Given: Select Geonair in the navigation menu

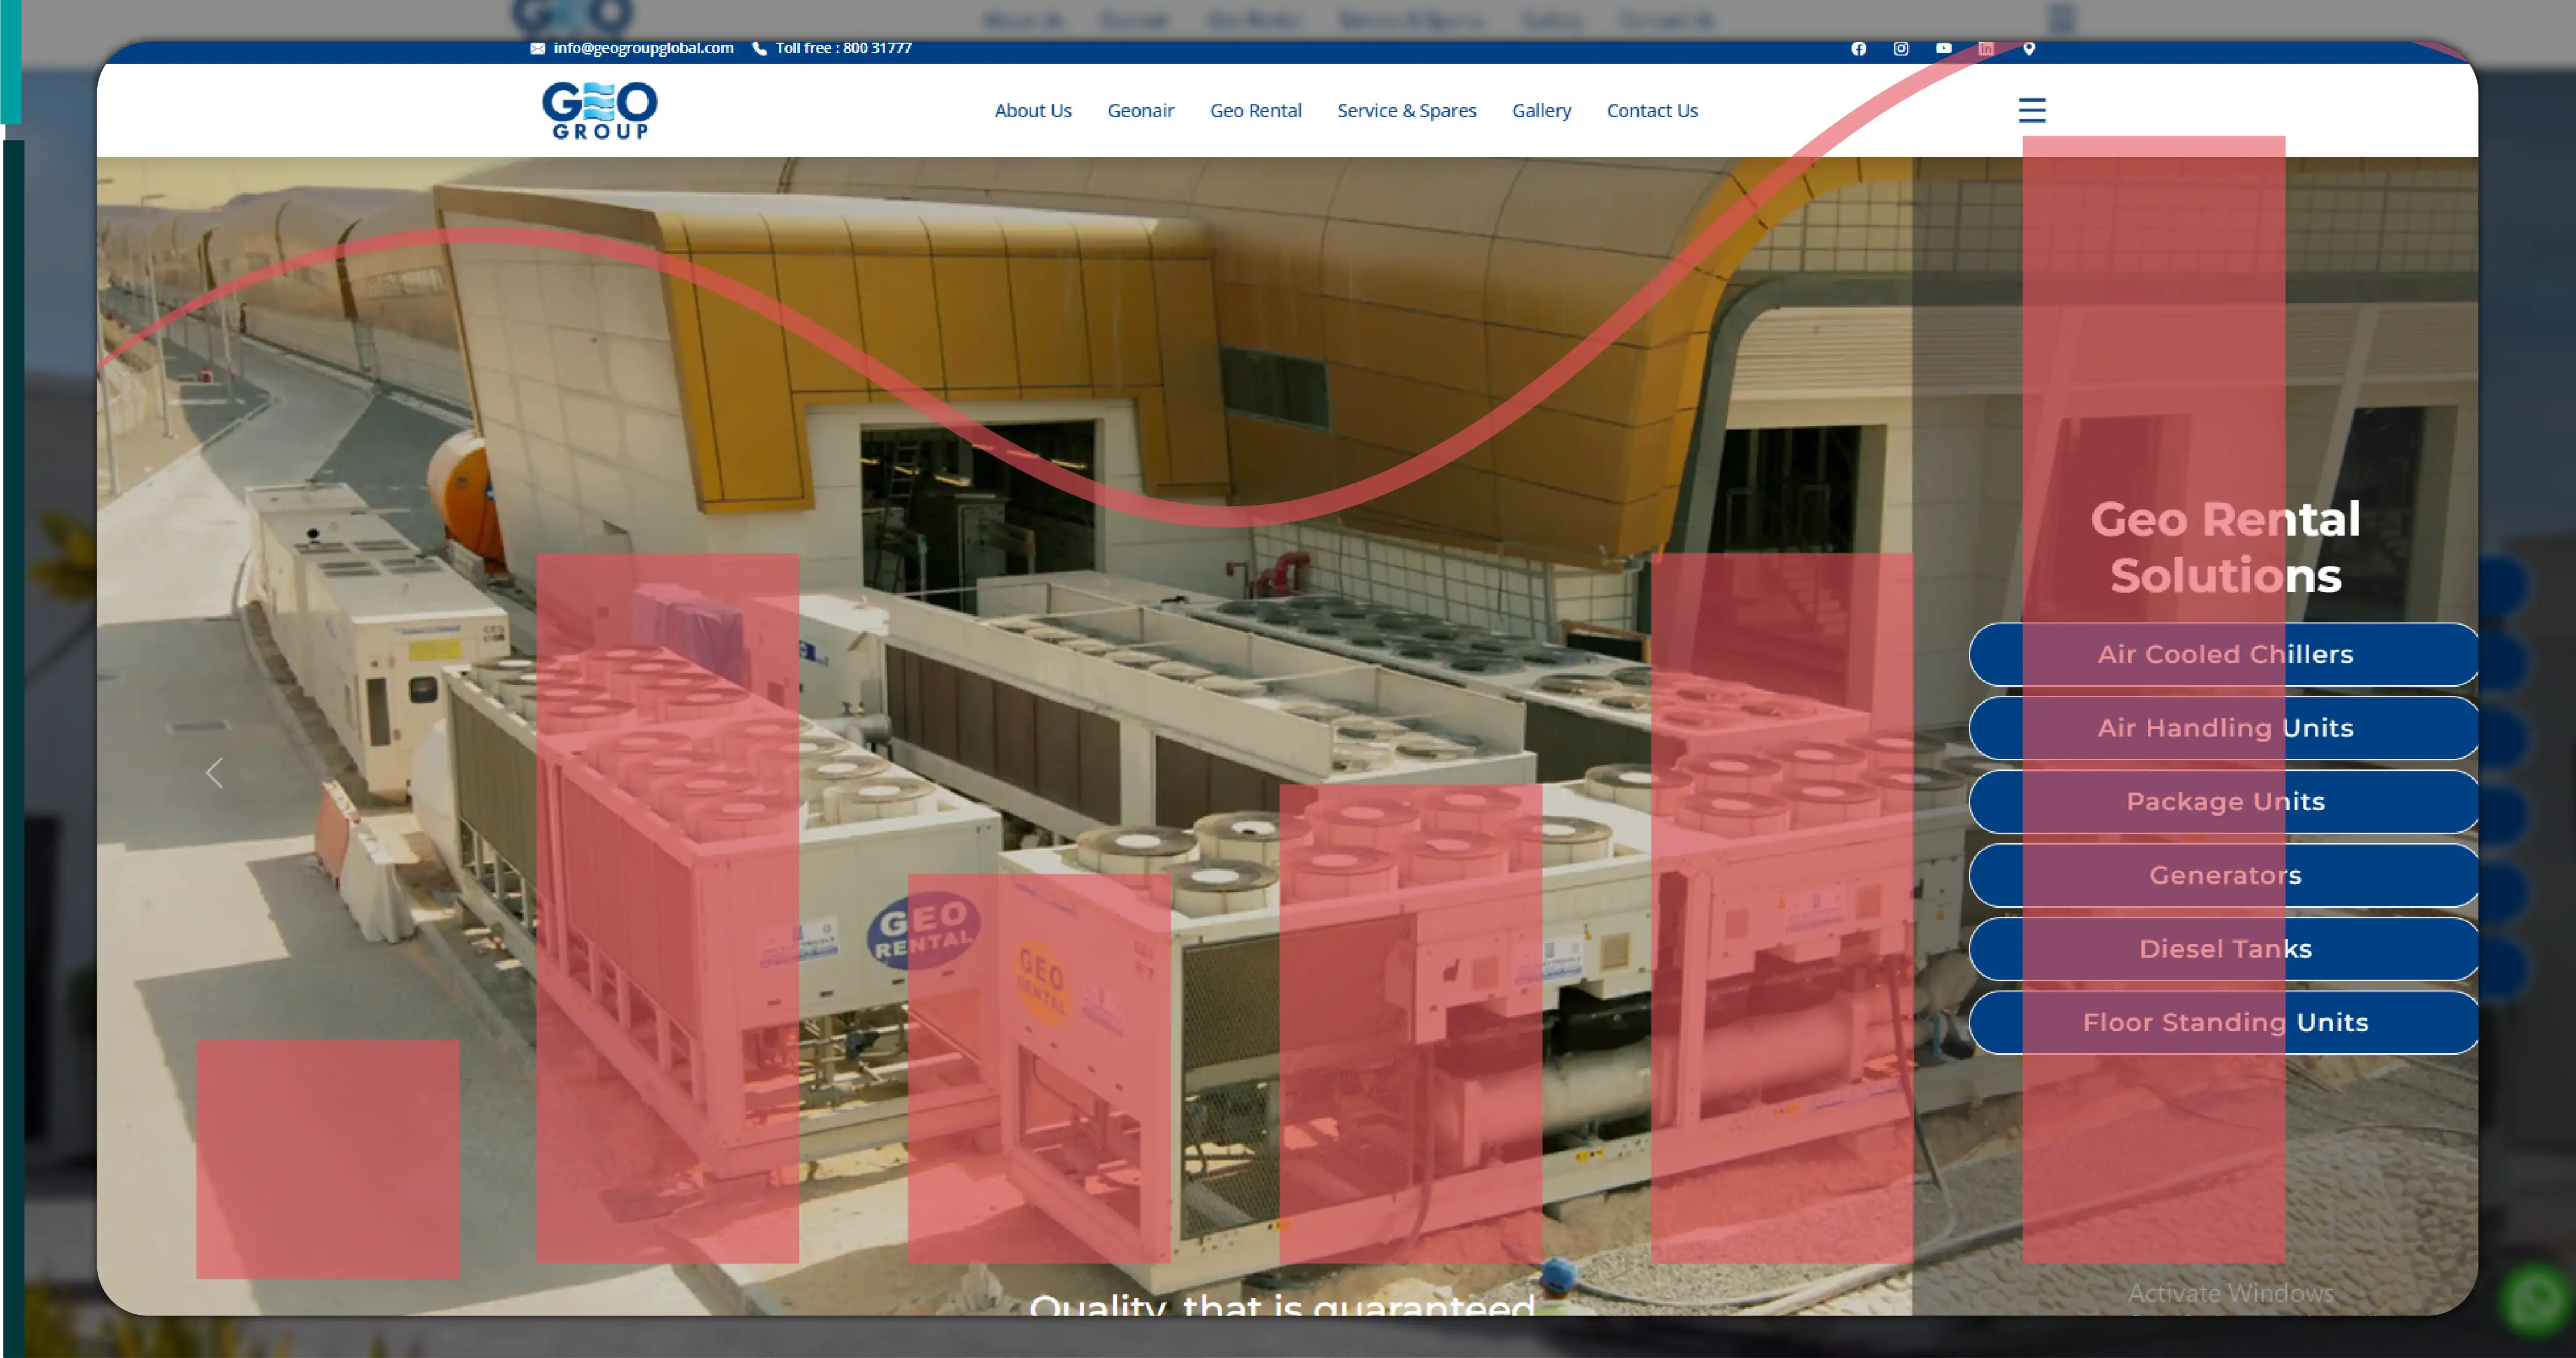Looking at the screenshot, I should coord(1140,111).
